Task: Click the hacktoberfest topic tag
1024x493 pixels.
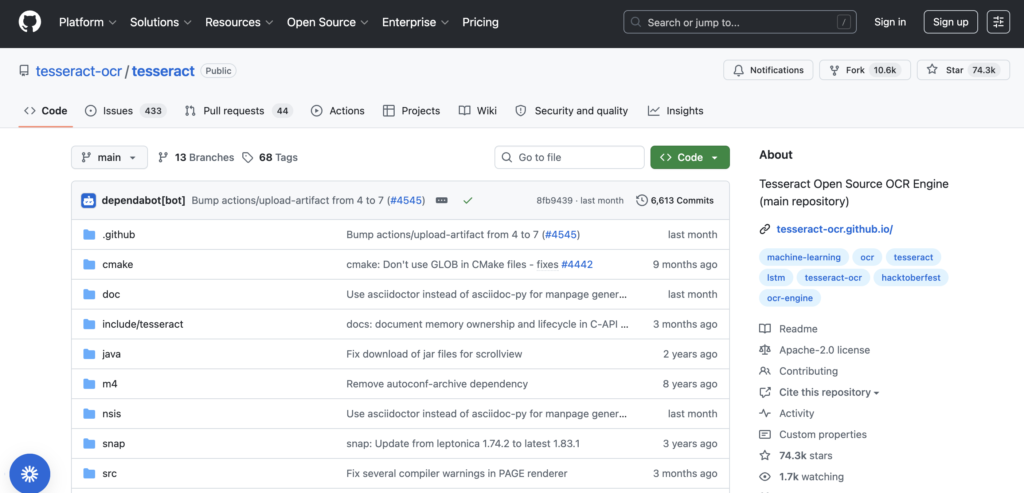Action: 910,278
